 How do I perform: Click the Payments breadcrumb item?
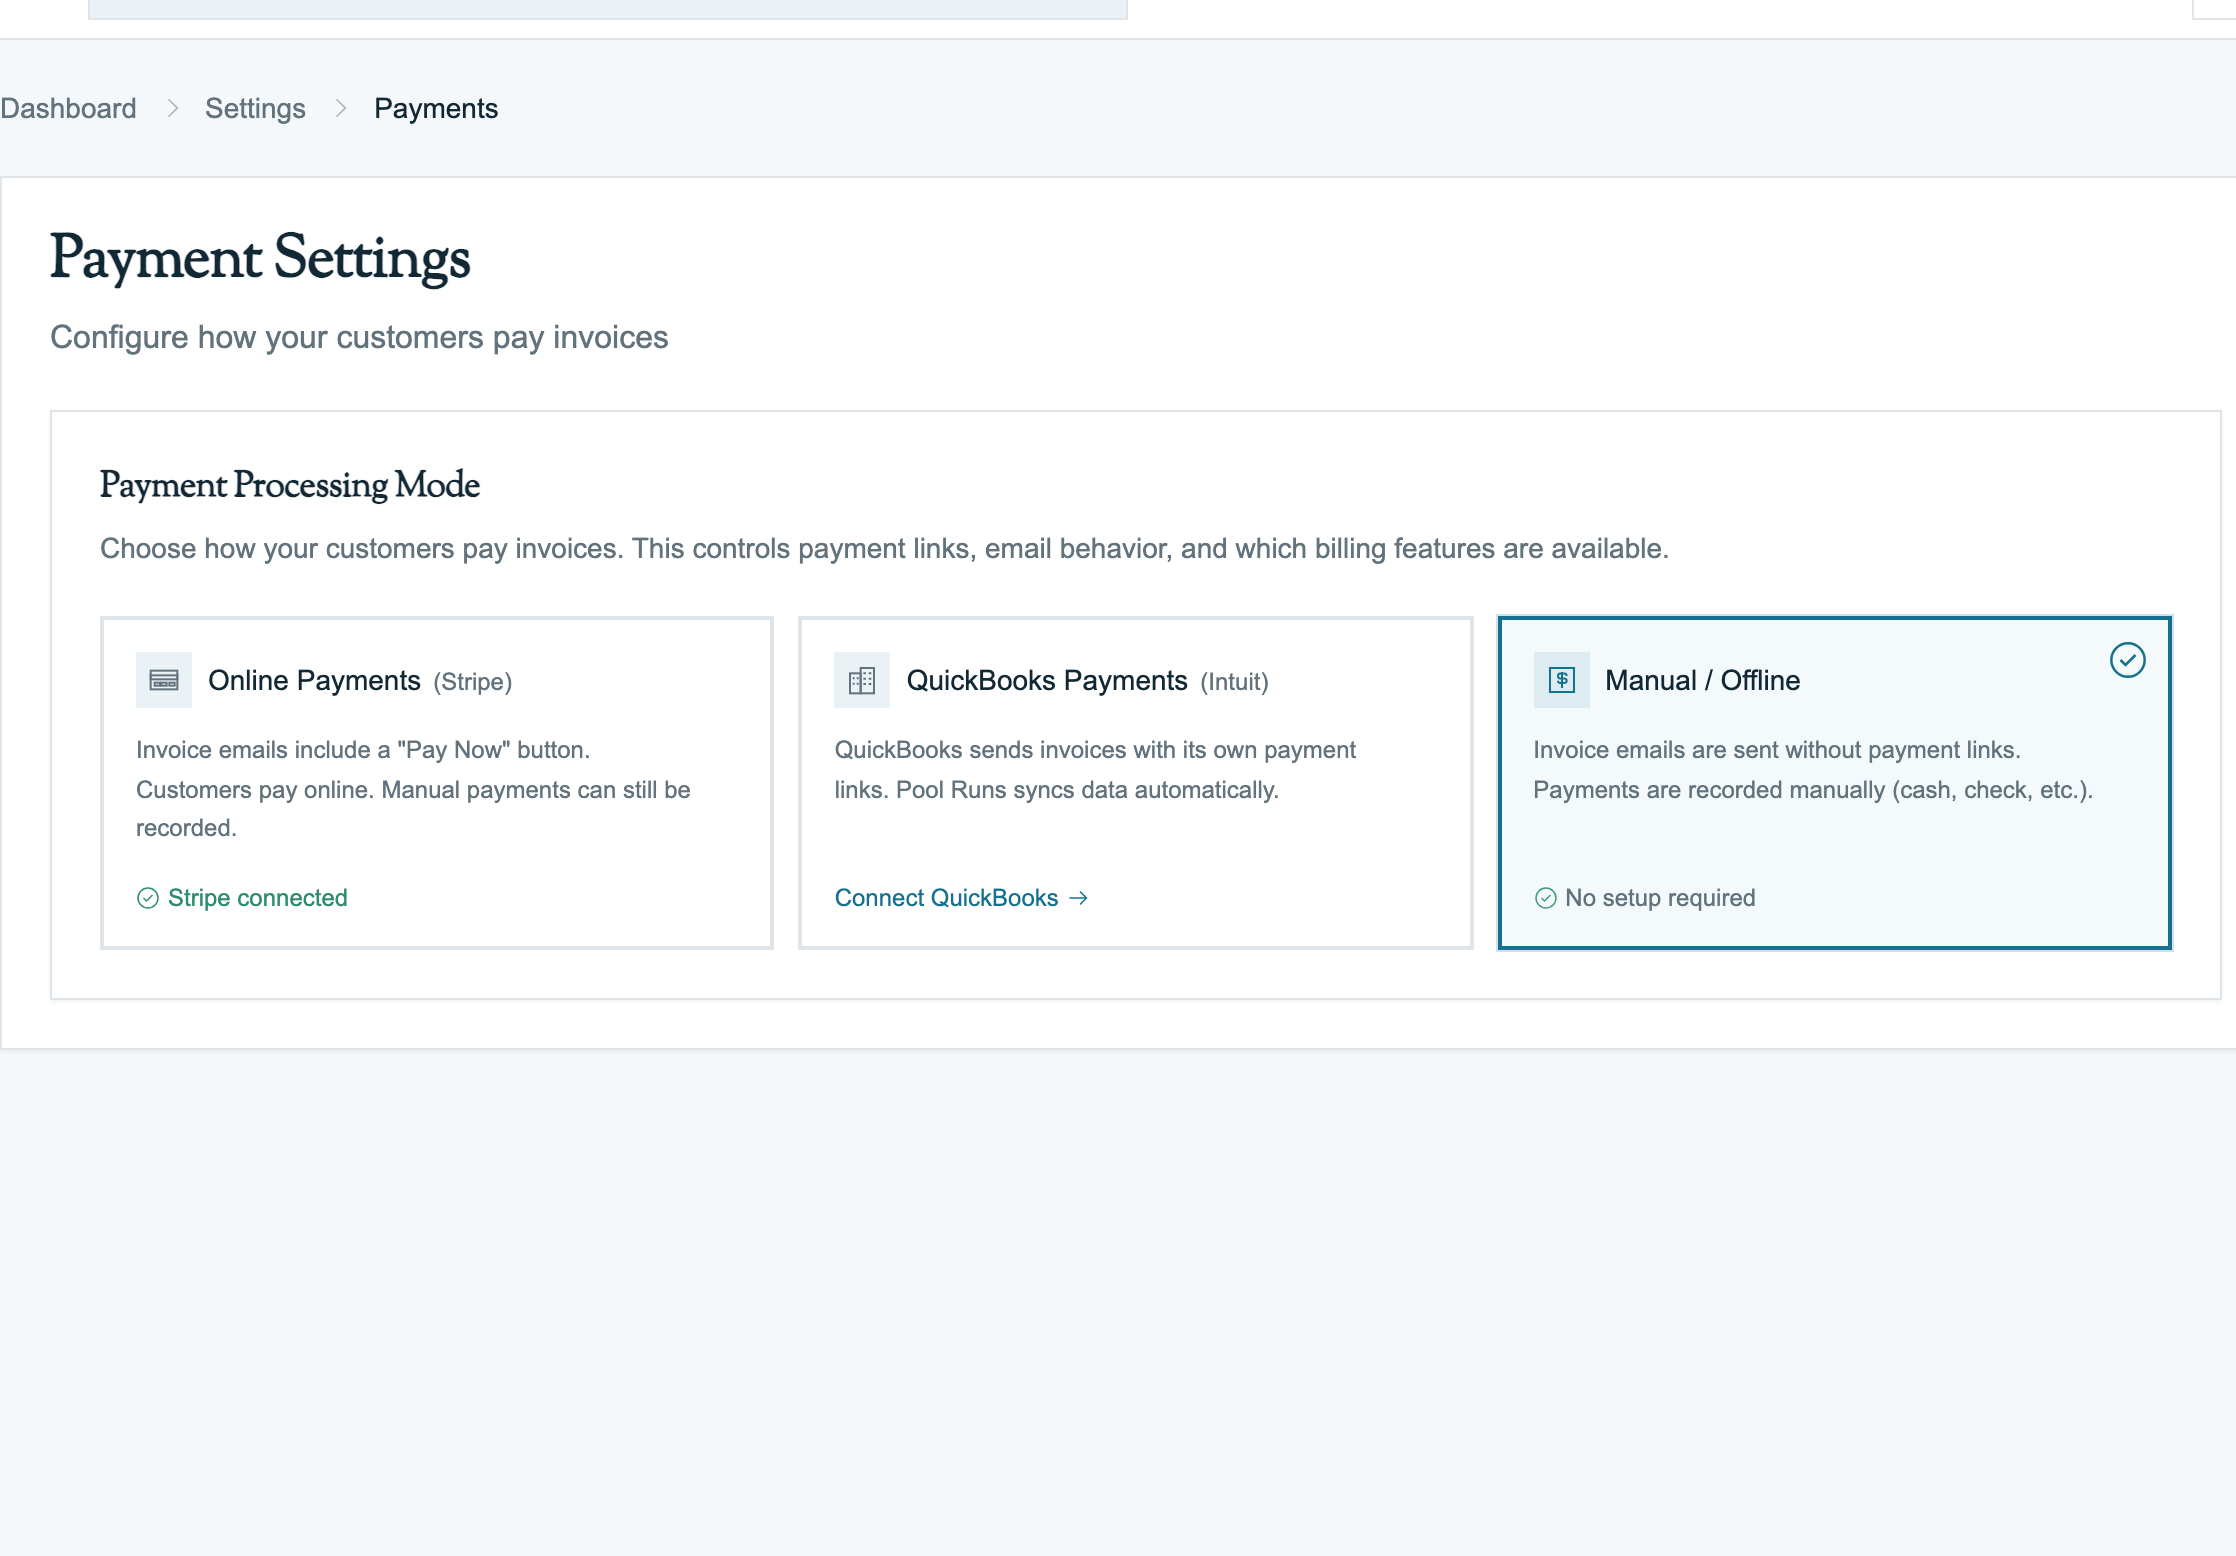click(x=436, y=108)
